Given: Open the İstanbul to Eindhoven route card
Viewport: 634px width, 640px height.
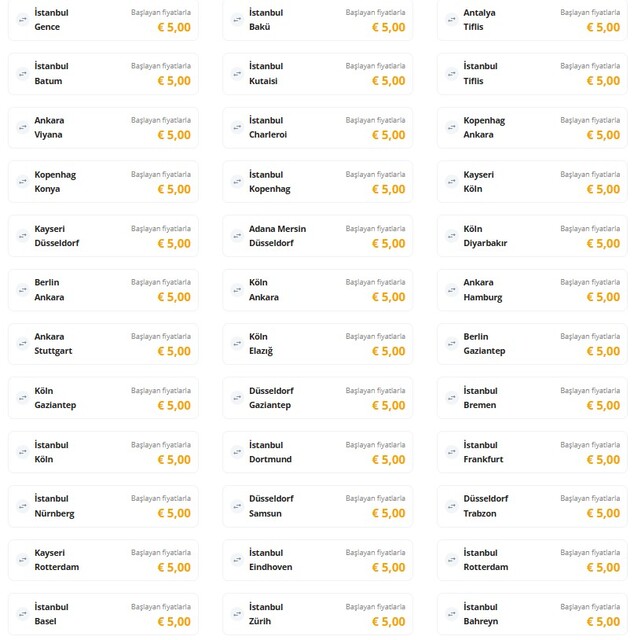Looking at the screenshot, I should [x=317, y=559].
